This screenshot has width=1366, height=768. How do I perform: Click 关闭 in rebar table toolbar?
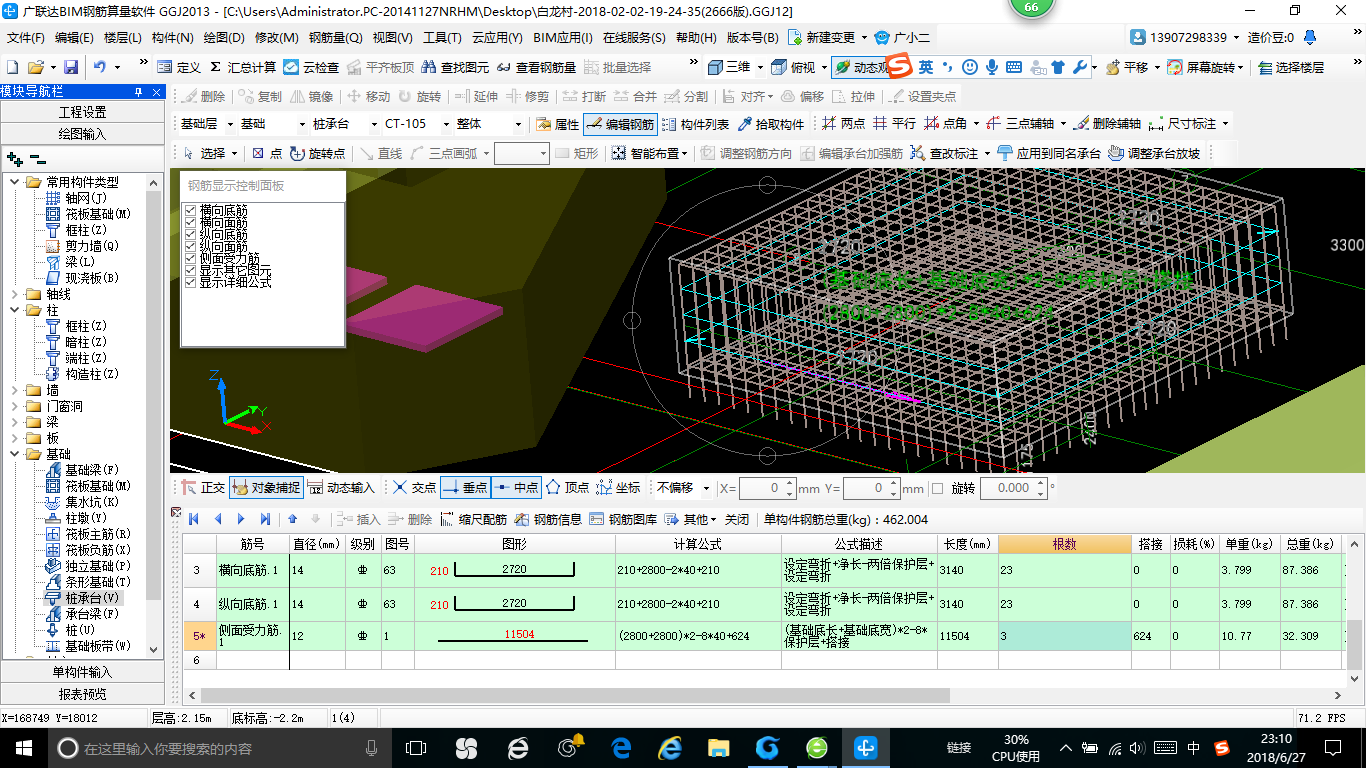point(737,519)
